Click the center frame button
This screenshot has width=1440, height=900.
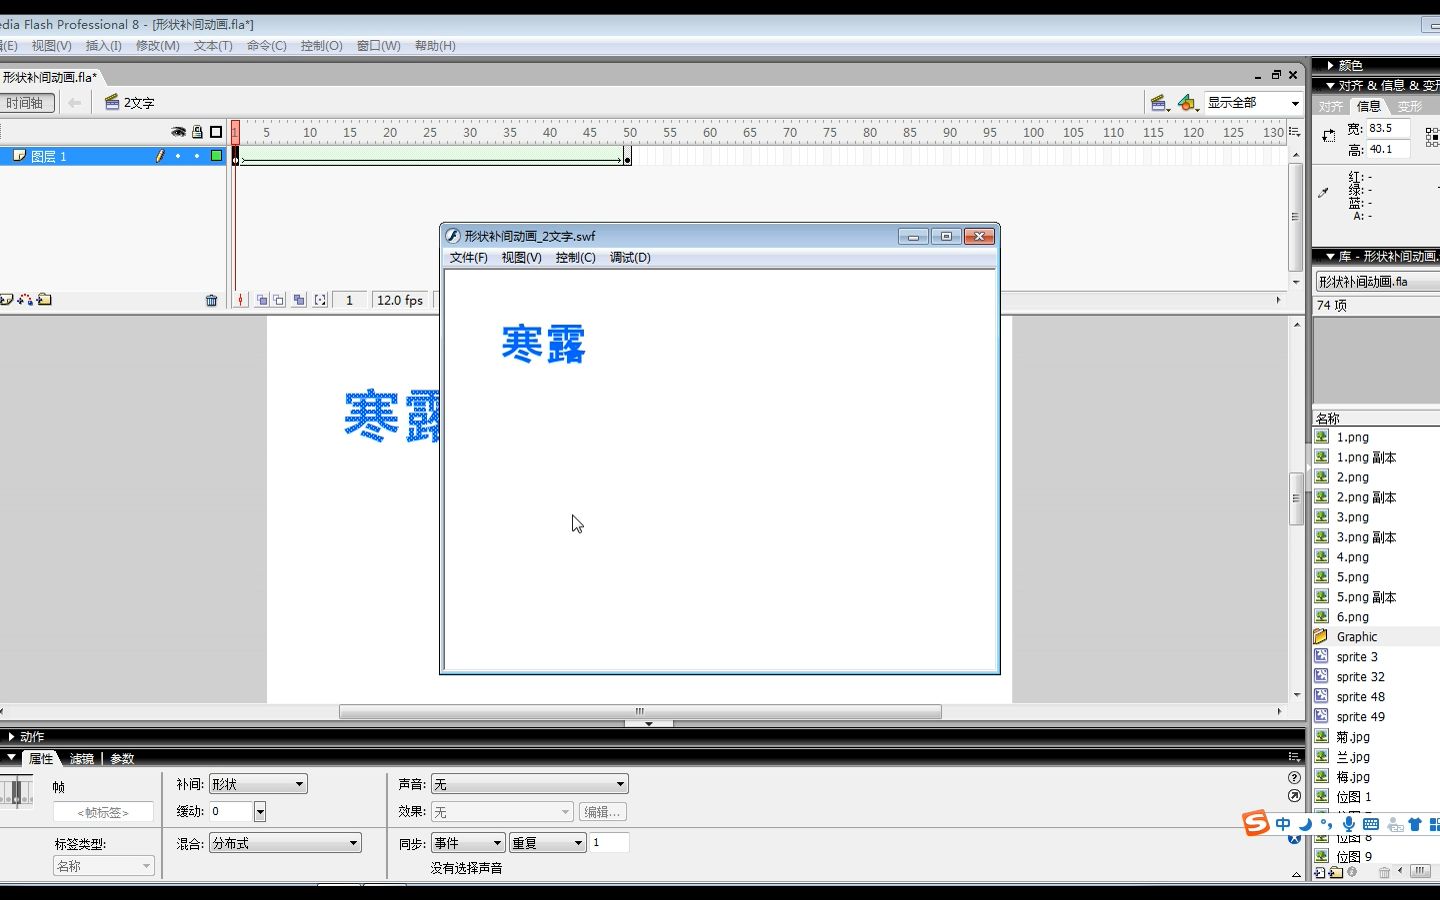[x=240, y=300]
